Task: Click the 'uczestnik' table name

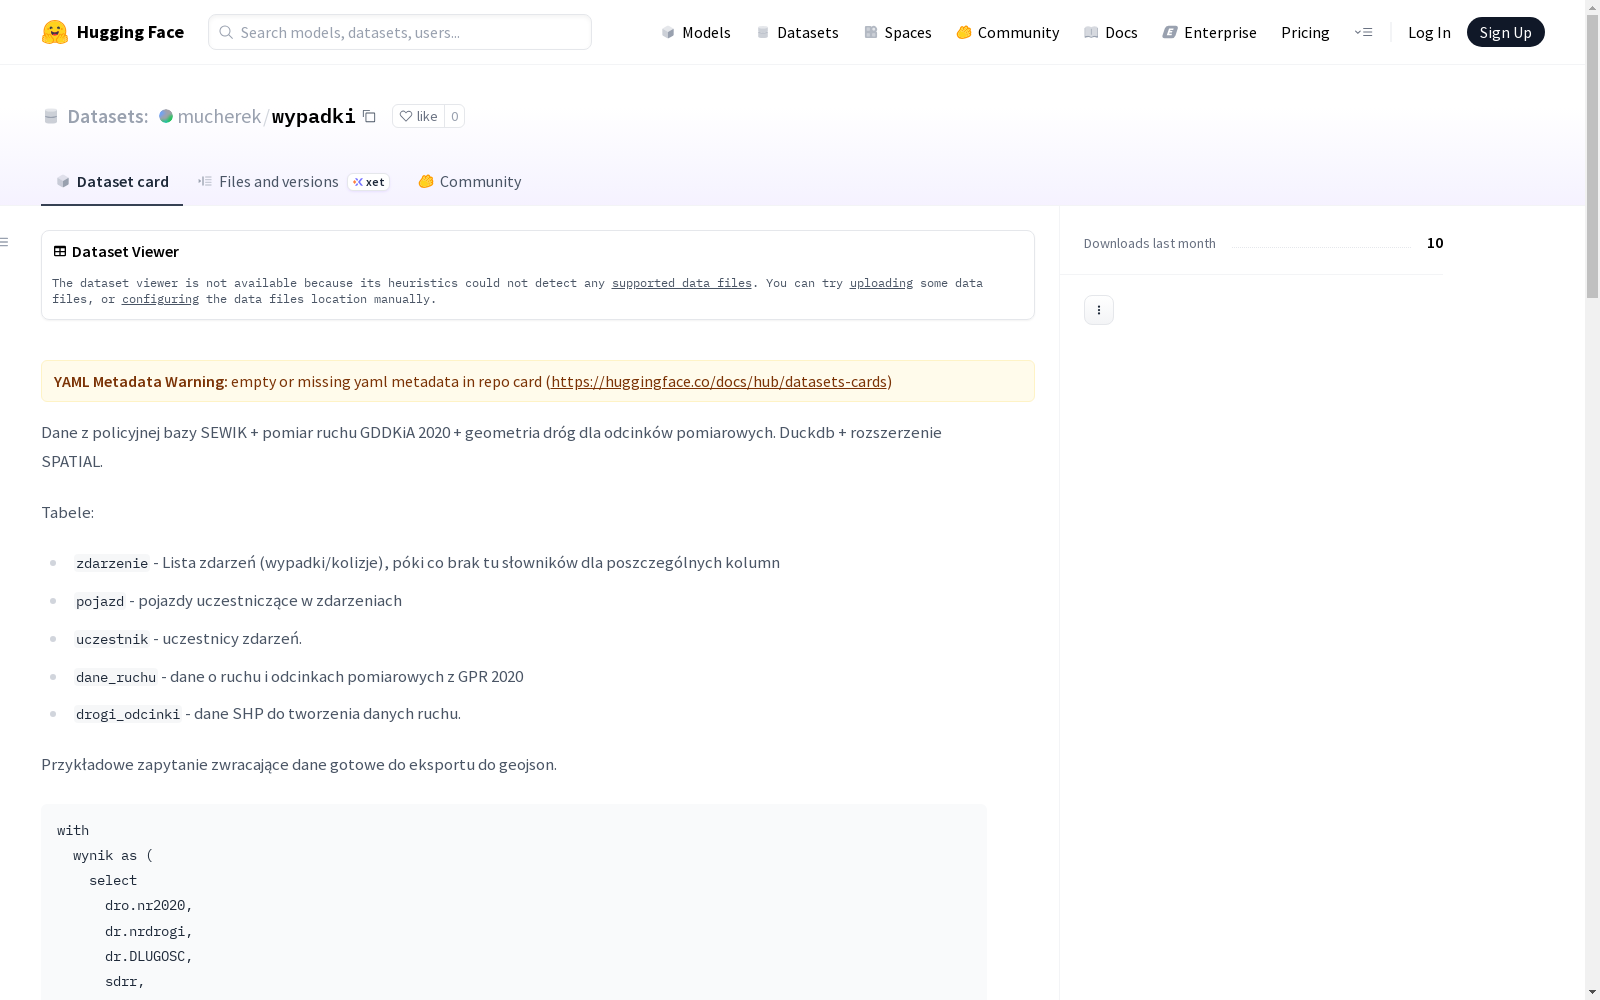Action: point(112,639)
